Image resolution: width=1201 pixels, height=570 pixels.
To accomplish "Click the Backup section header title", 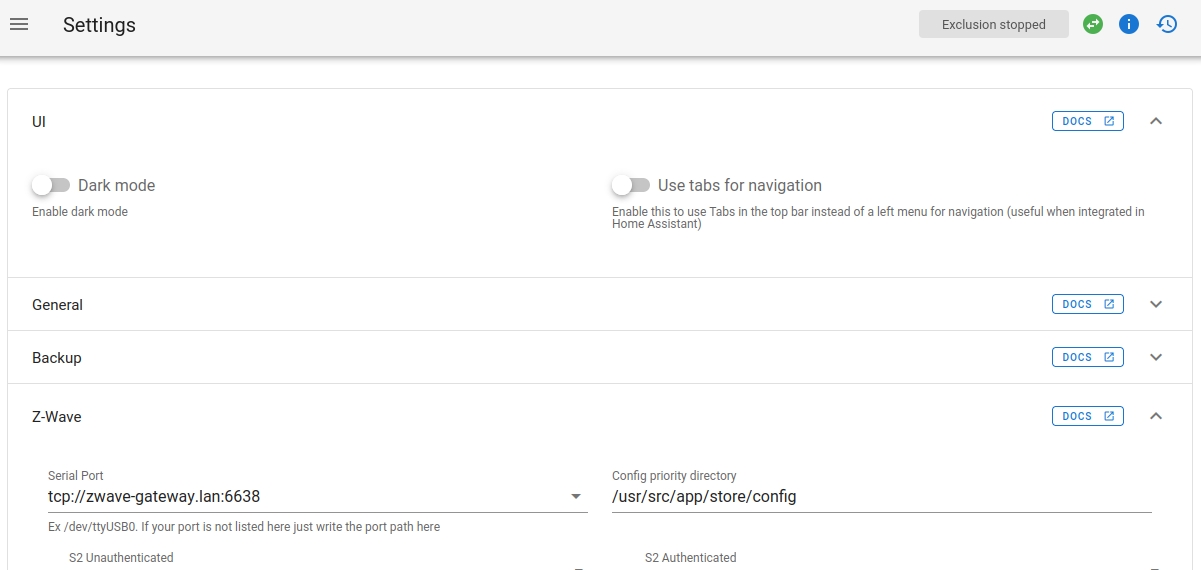I will pyautogui.click(x=57, y=358).
